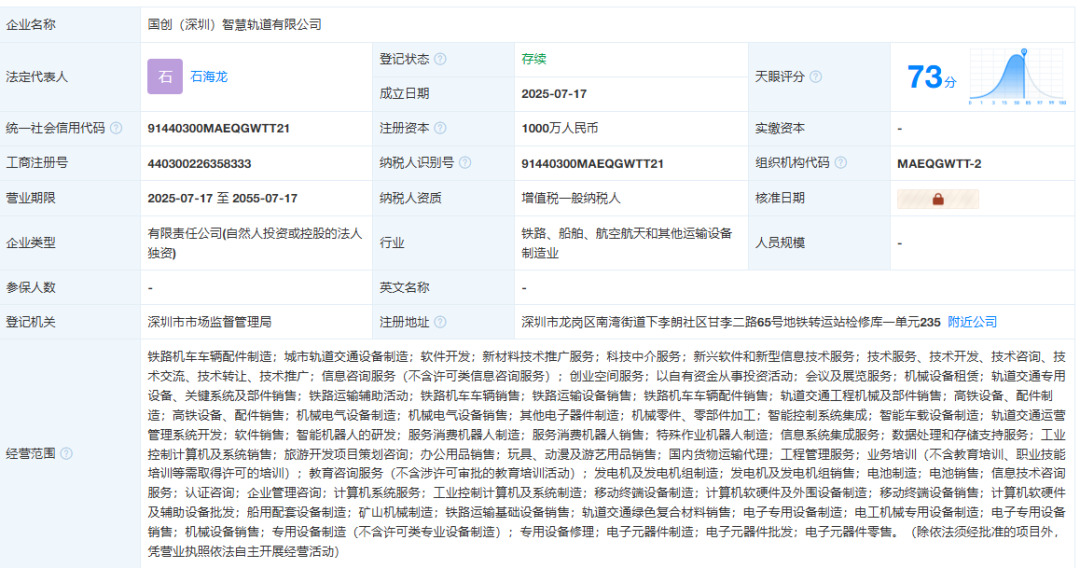Click help icon next to 组织机构代码
The width and height of the screenshot is (1080, 568).
[x=841, y=163]
